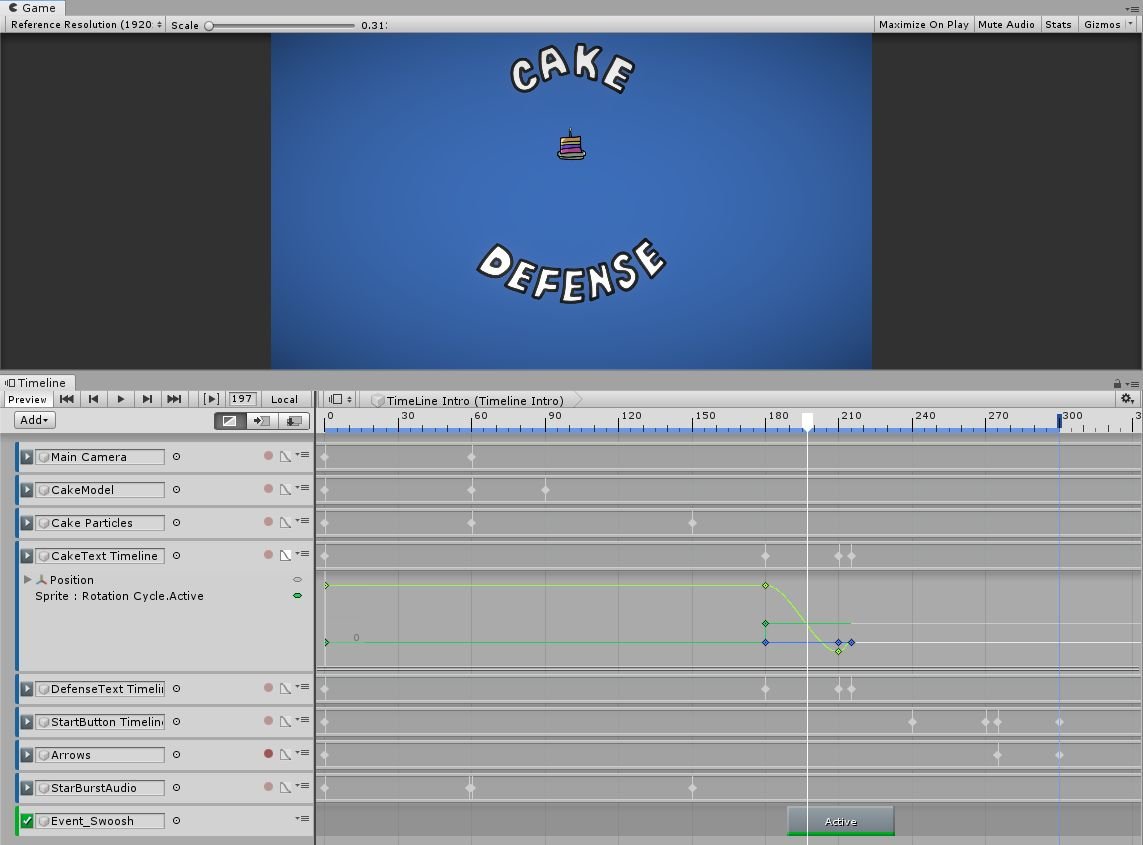Viewport: 1143px width, 845px height.
Task: Open the Add track dropdown
Action: pos(34,420)
